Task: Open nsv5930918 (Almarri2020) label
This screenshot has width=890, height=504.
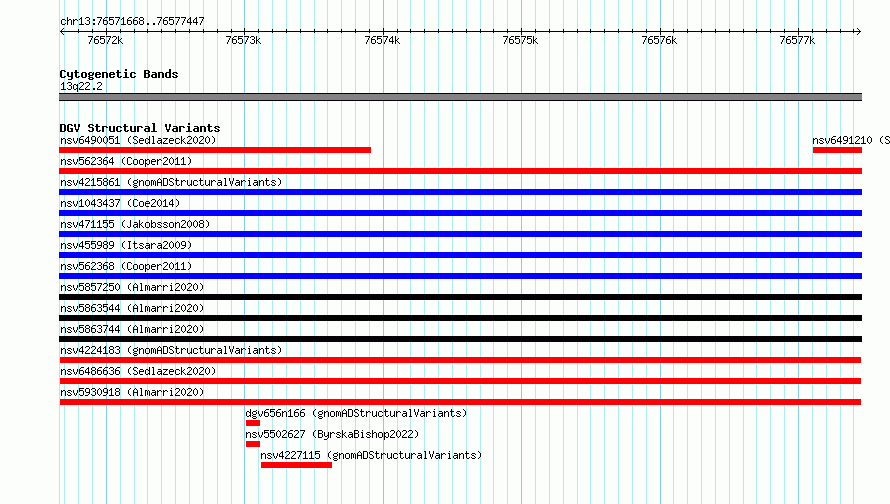Action: click(132, 392)
